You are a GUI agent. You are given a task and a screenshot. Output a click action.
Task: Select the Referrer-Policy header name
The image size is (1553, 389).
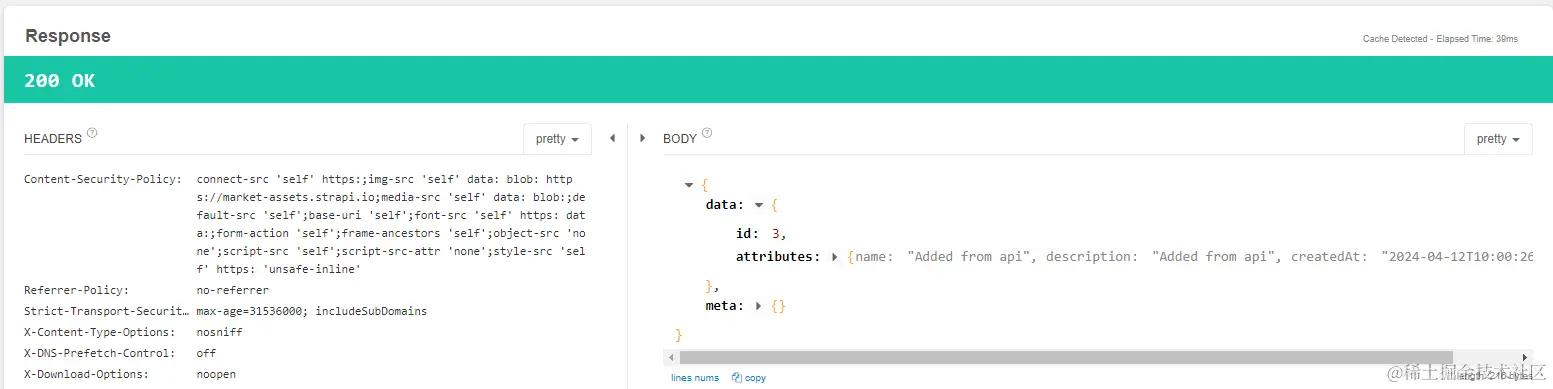point(76,290)
